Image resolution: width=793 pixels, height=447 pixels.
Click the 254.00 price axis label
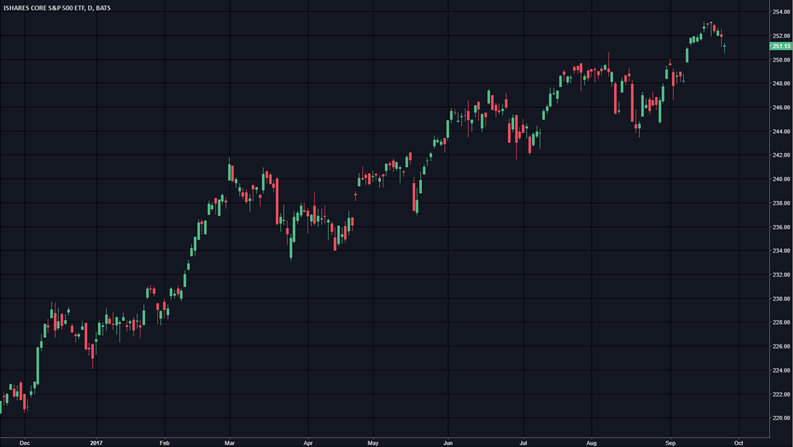781,12
